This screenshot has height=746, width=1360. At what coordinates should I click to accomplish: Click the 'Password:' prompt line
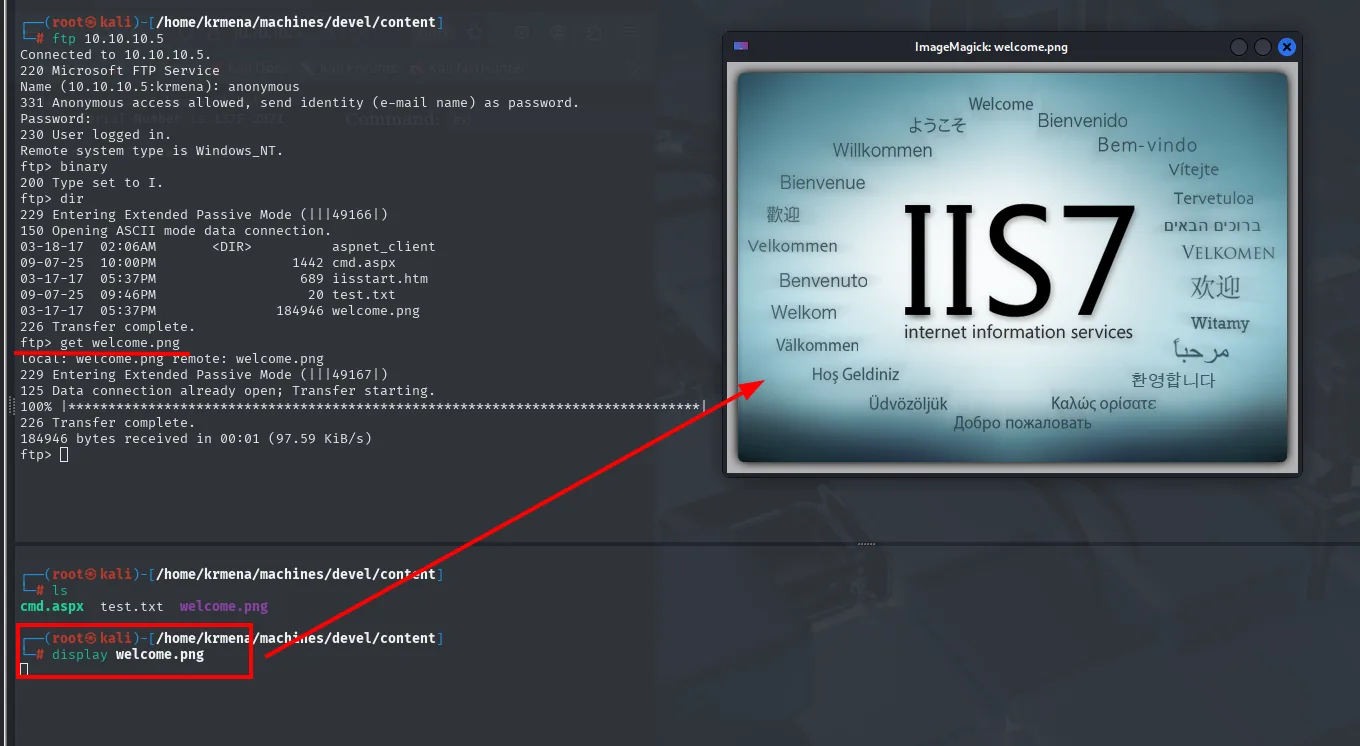pos(56,118)
